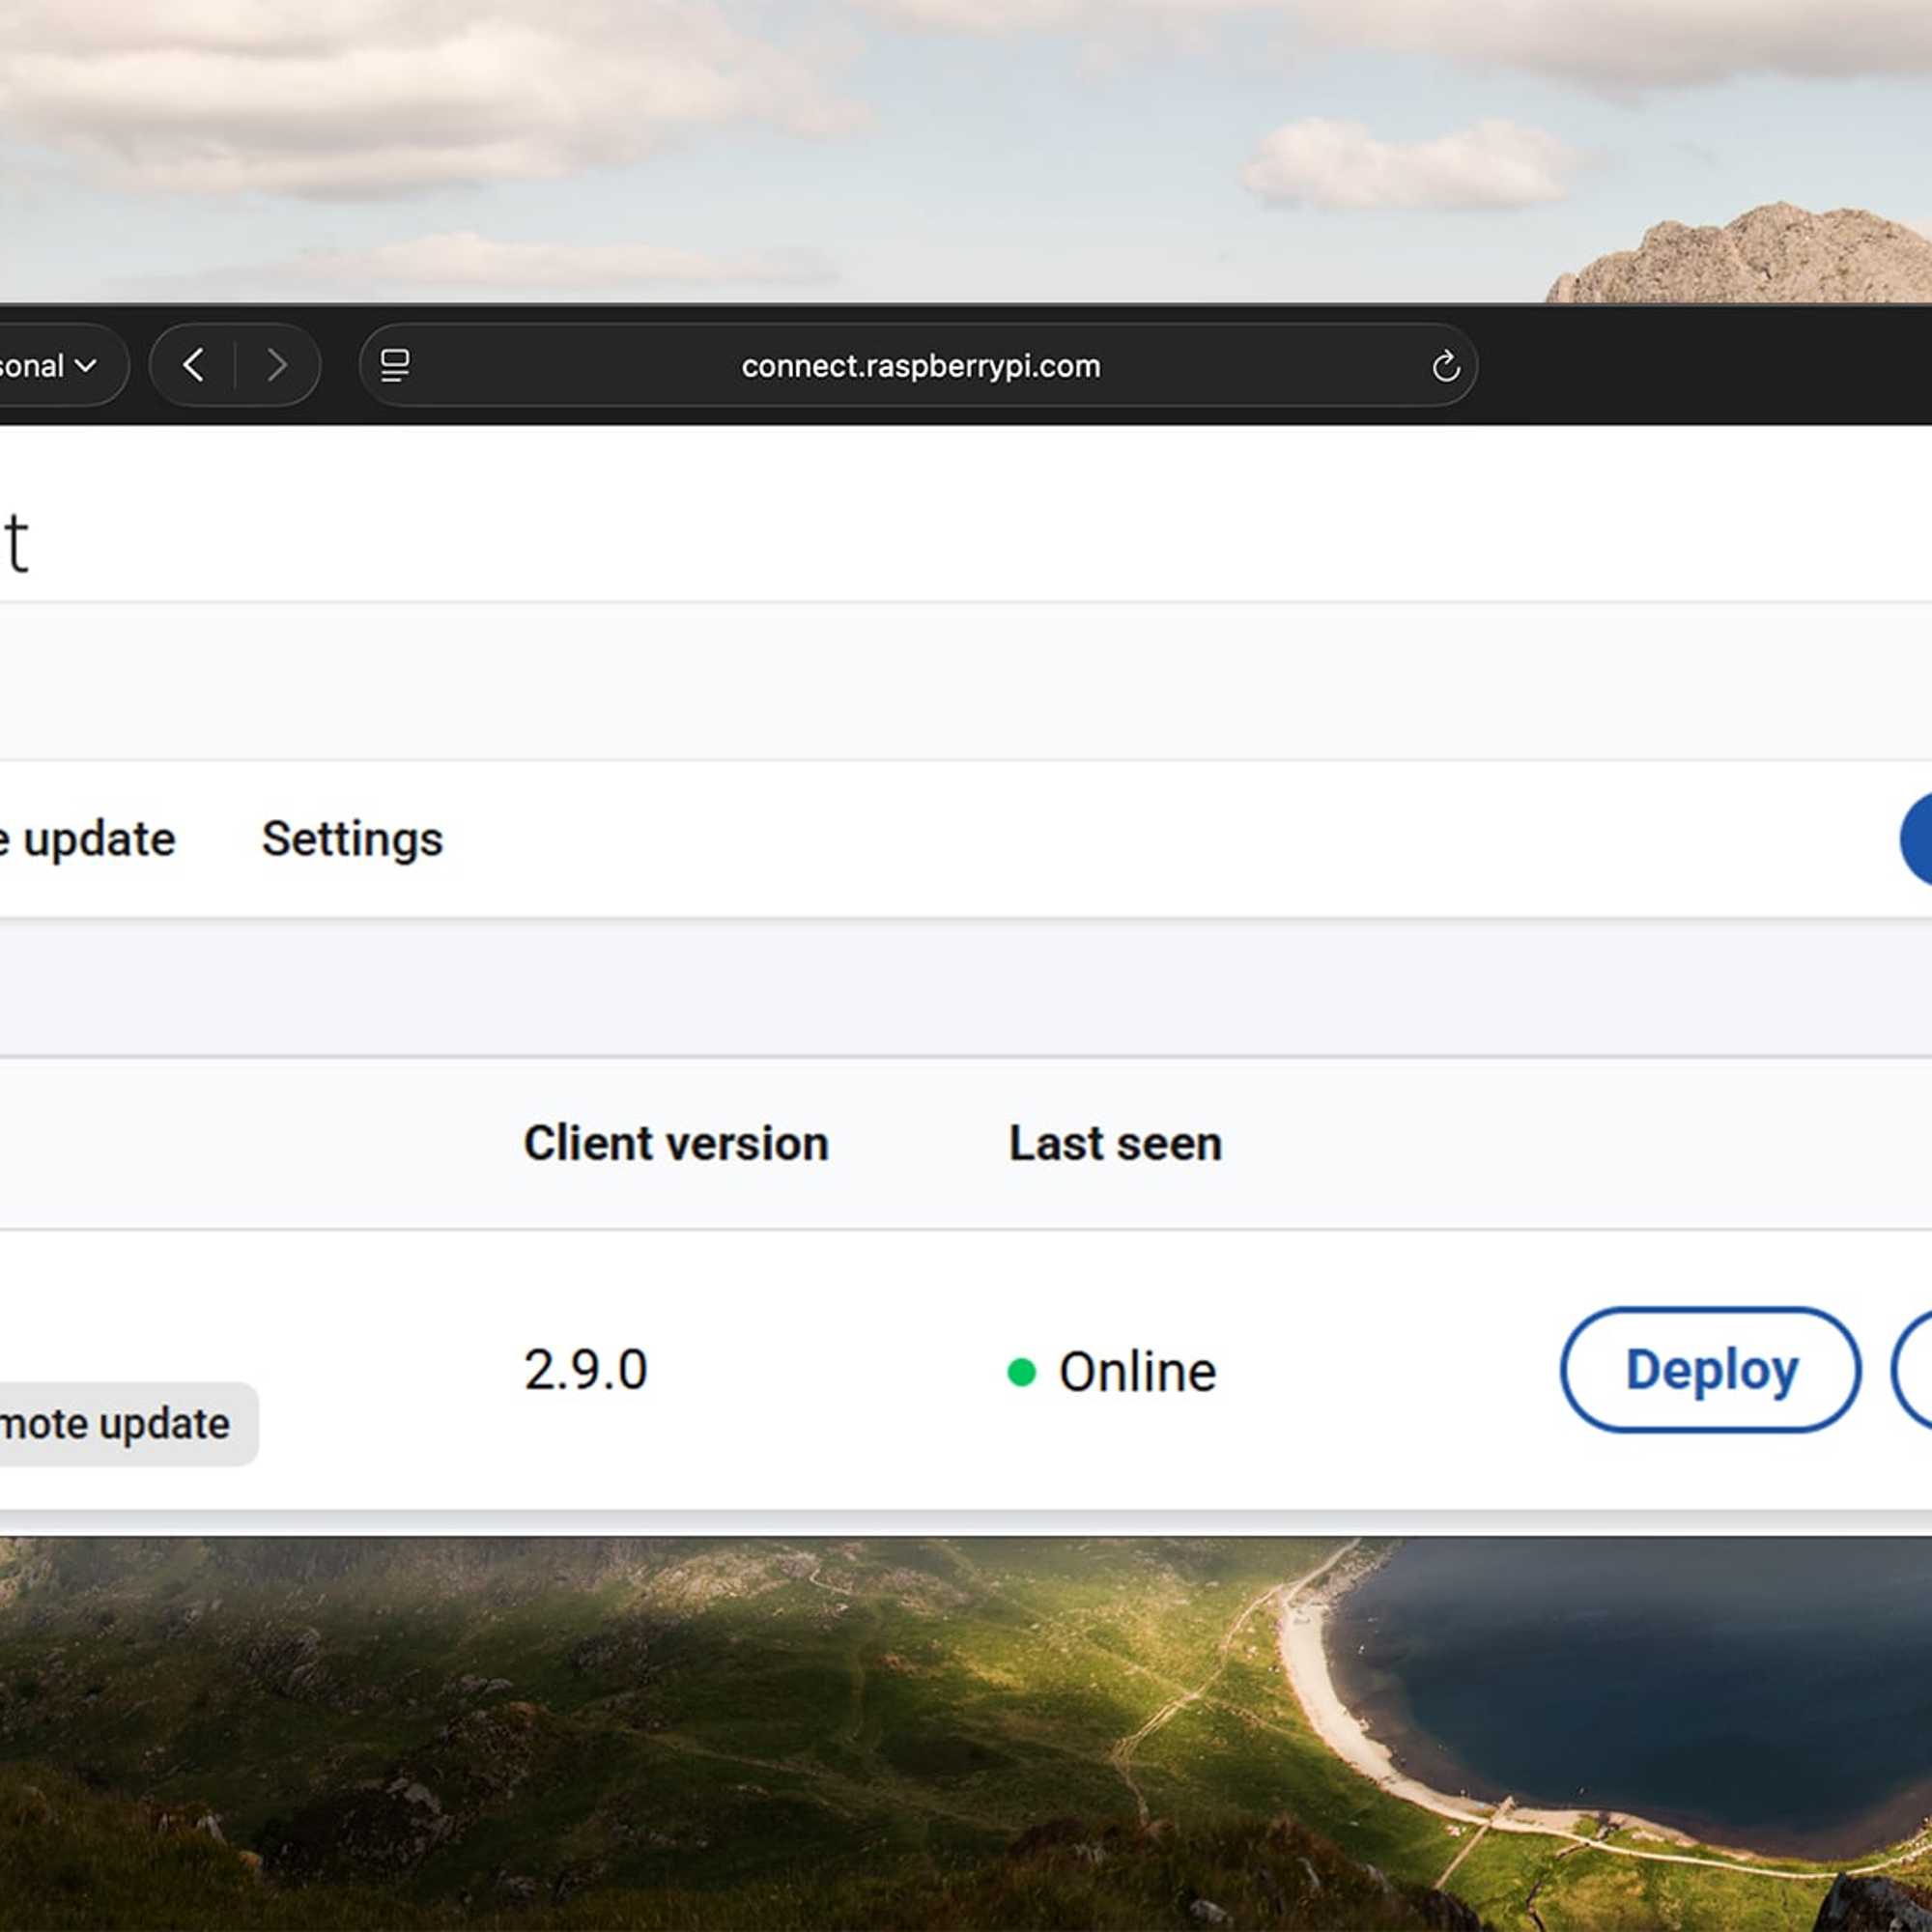Click the cut-off outlined button beside Deploy
The height and width of the screenshot is (1932, 1932).
tap(1914, 1370)
